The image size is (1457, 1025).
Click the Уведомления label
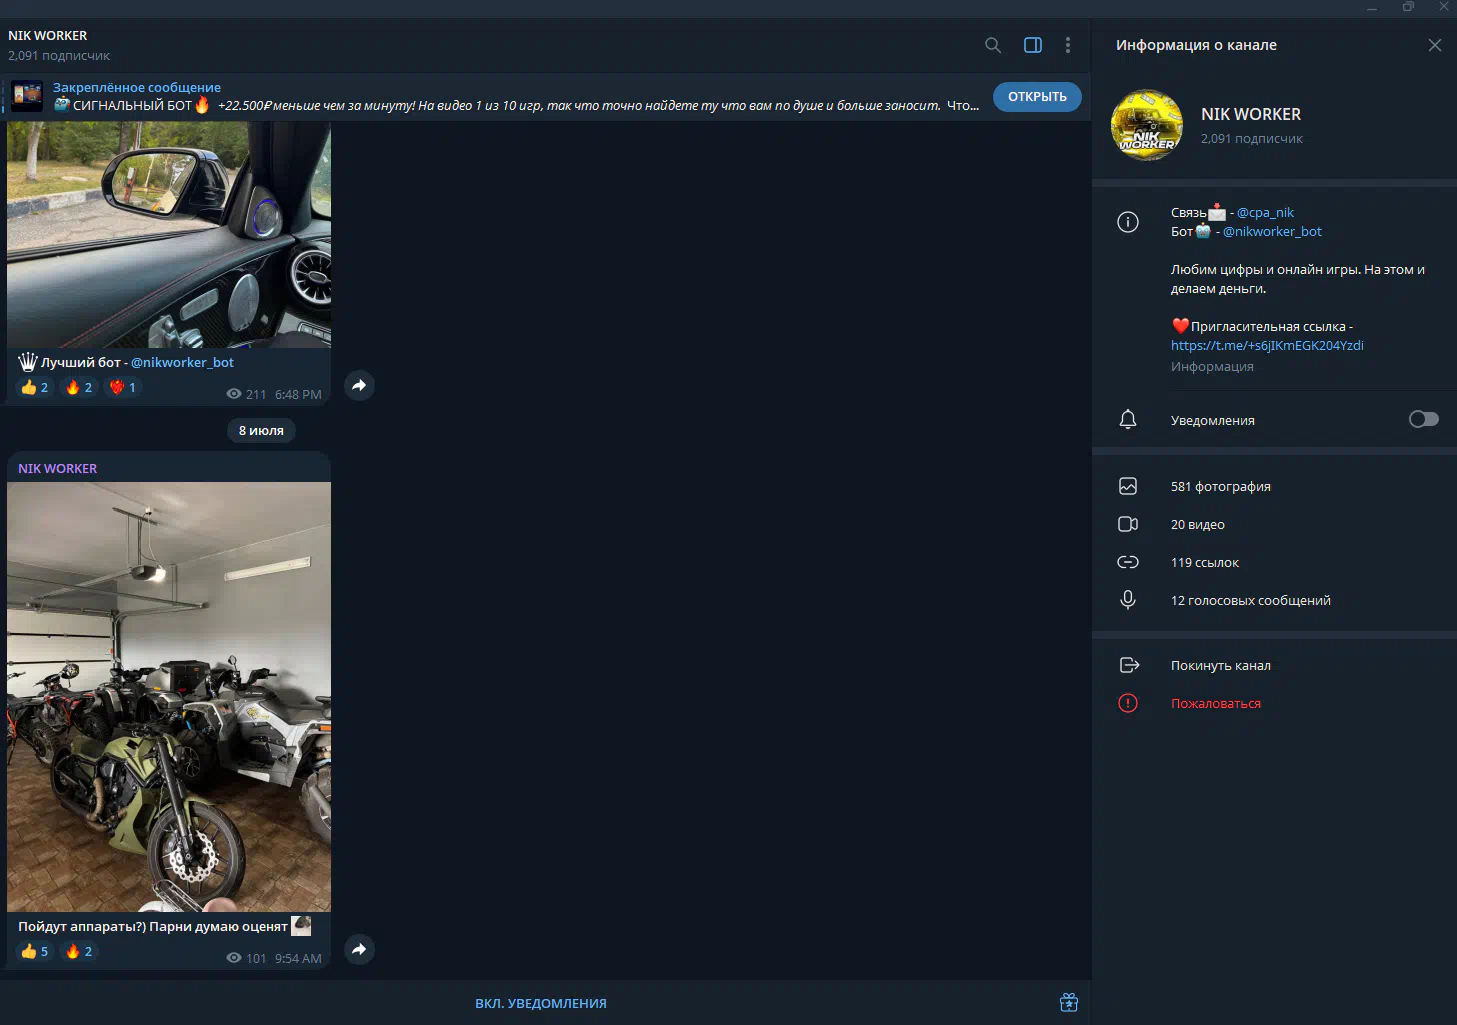click(x=1213, y=420)
